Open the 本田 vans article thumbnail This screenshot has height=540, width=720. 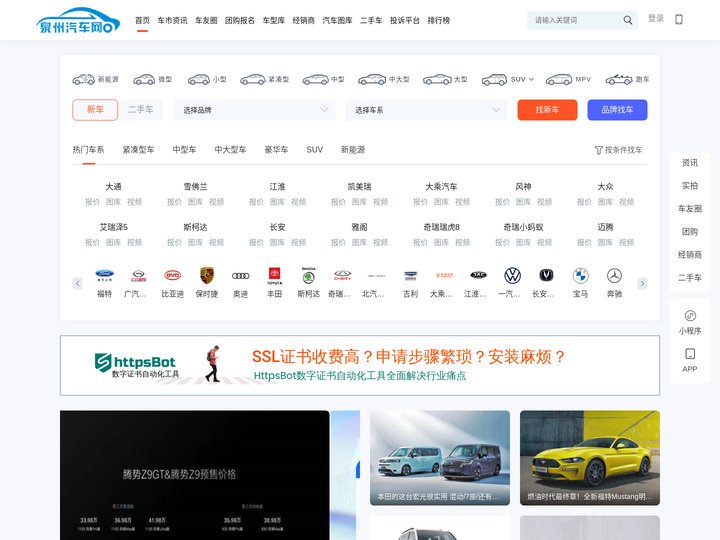[x=440, y=458]
